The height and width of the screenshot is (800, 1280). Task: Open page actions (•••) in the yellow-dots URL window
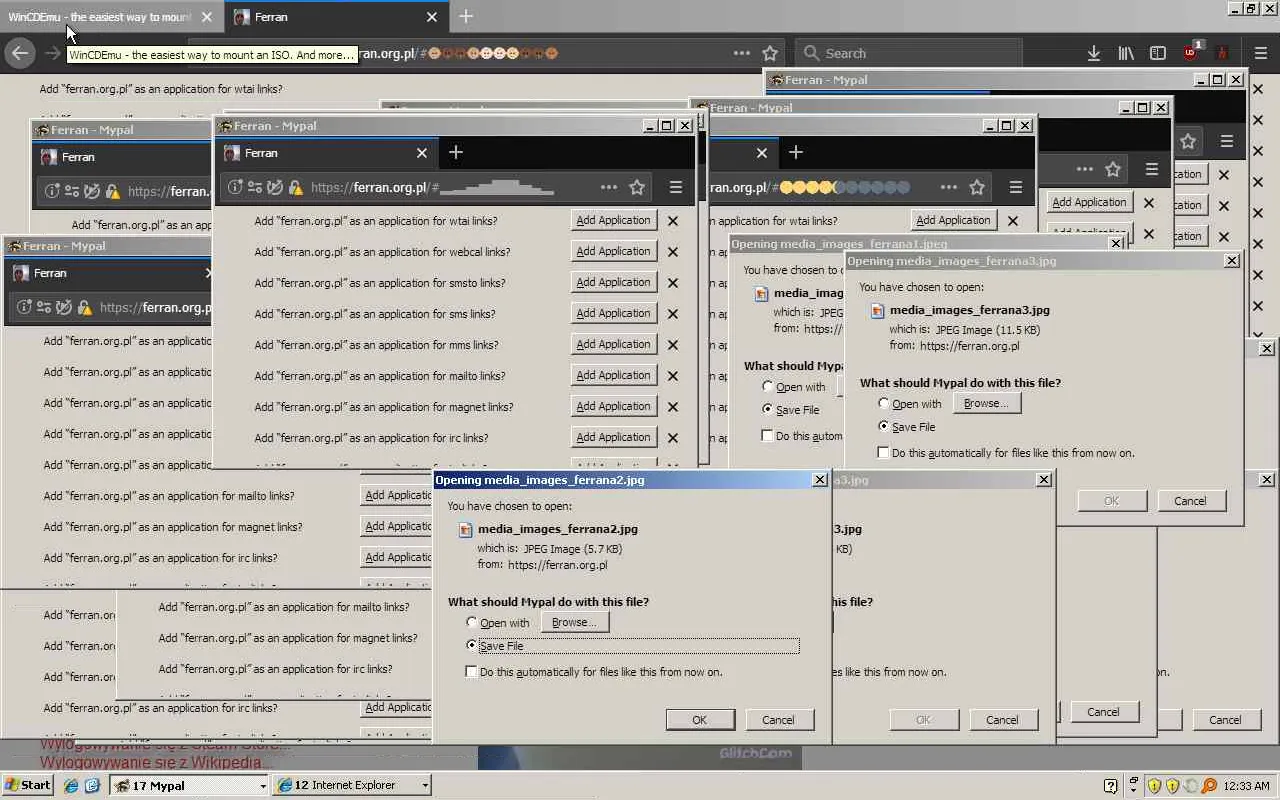click(x=948, y=187)
